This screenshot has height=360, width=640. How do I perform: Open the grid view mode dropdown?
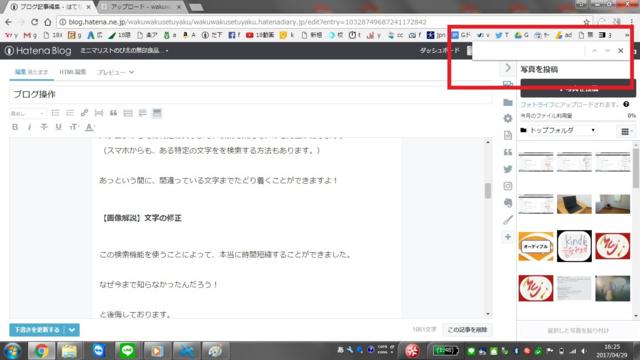click(627, 131)
